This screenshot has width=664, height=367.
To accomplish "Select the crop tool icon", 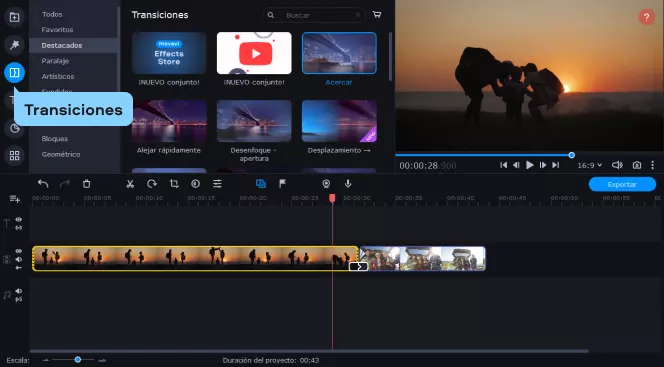I will click(x=174, y=184).
